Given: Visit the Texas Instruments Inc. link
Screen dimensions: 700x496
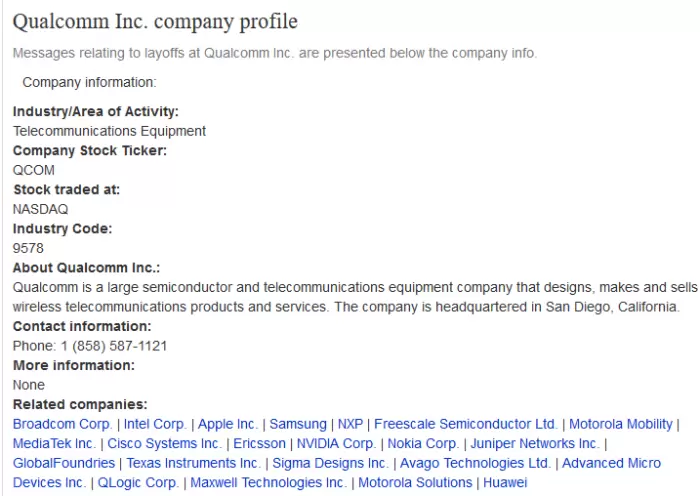Looking at the screenshot, I should [x=193, y=463].
